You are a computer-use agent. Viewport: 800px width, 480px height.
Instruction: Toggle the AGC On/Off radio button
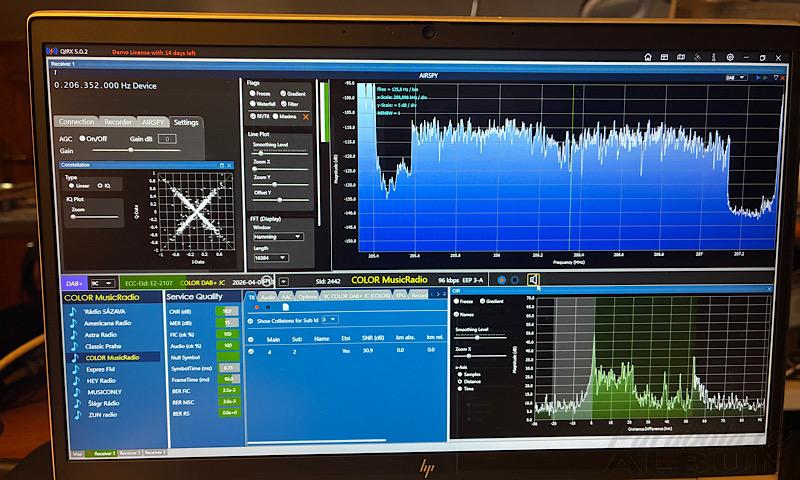83,139
